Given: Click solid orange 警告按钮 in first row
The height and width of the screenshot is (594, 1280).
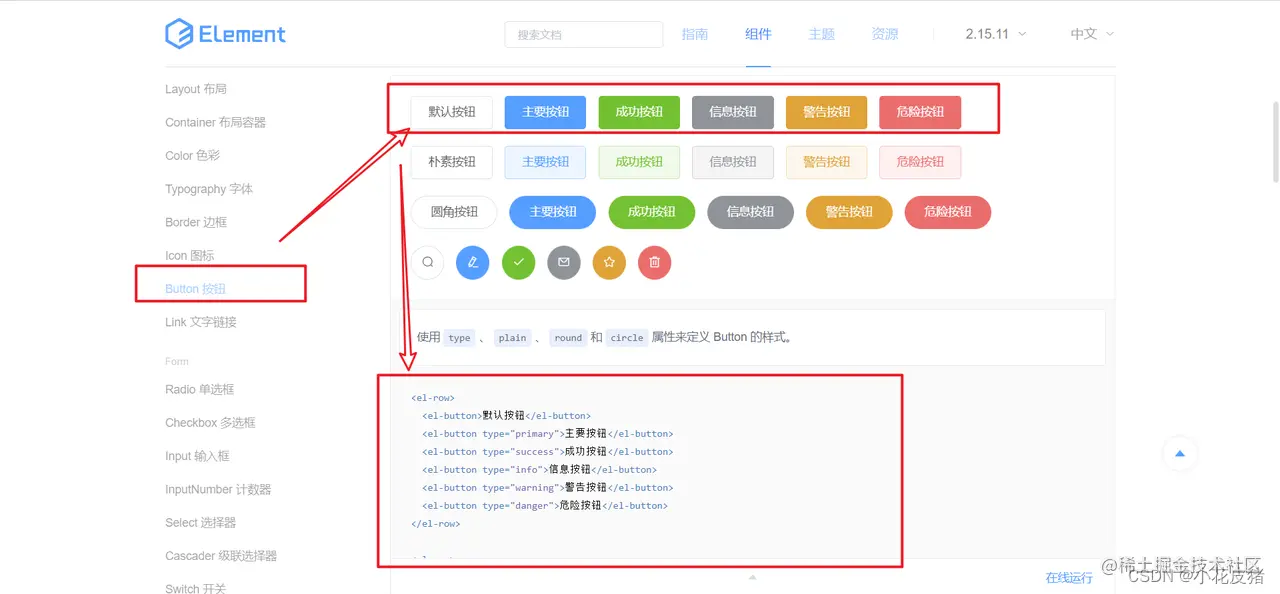Looking at the screenshot, I should [x=827, y=112].
